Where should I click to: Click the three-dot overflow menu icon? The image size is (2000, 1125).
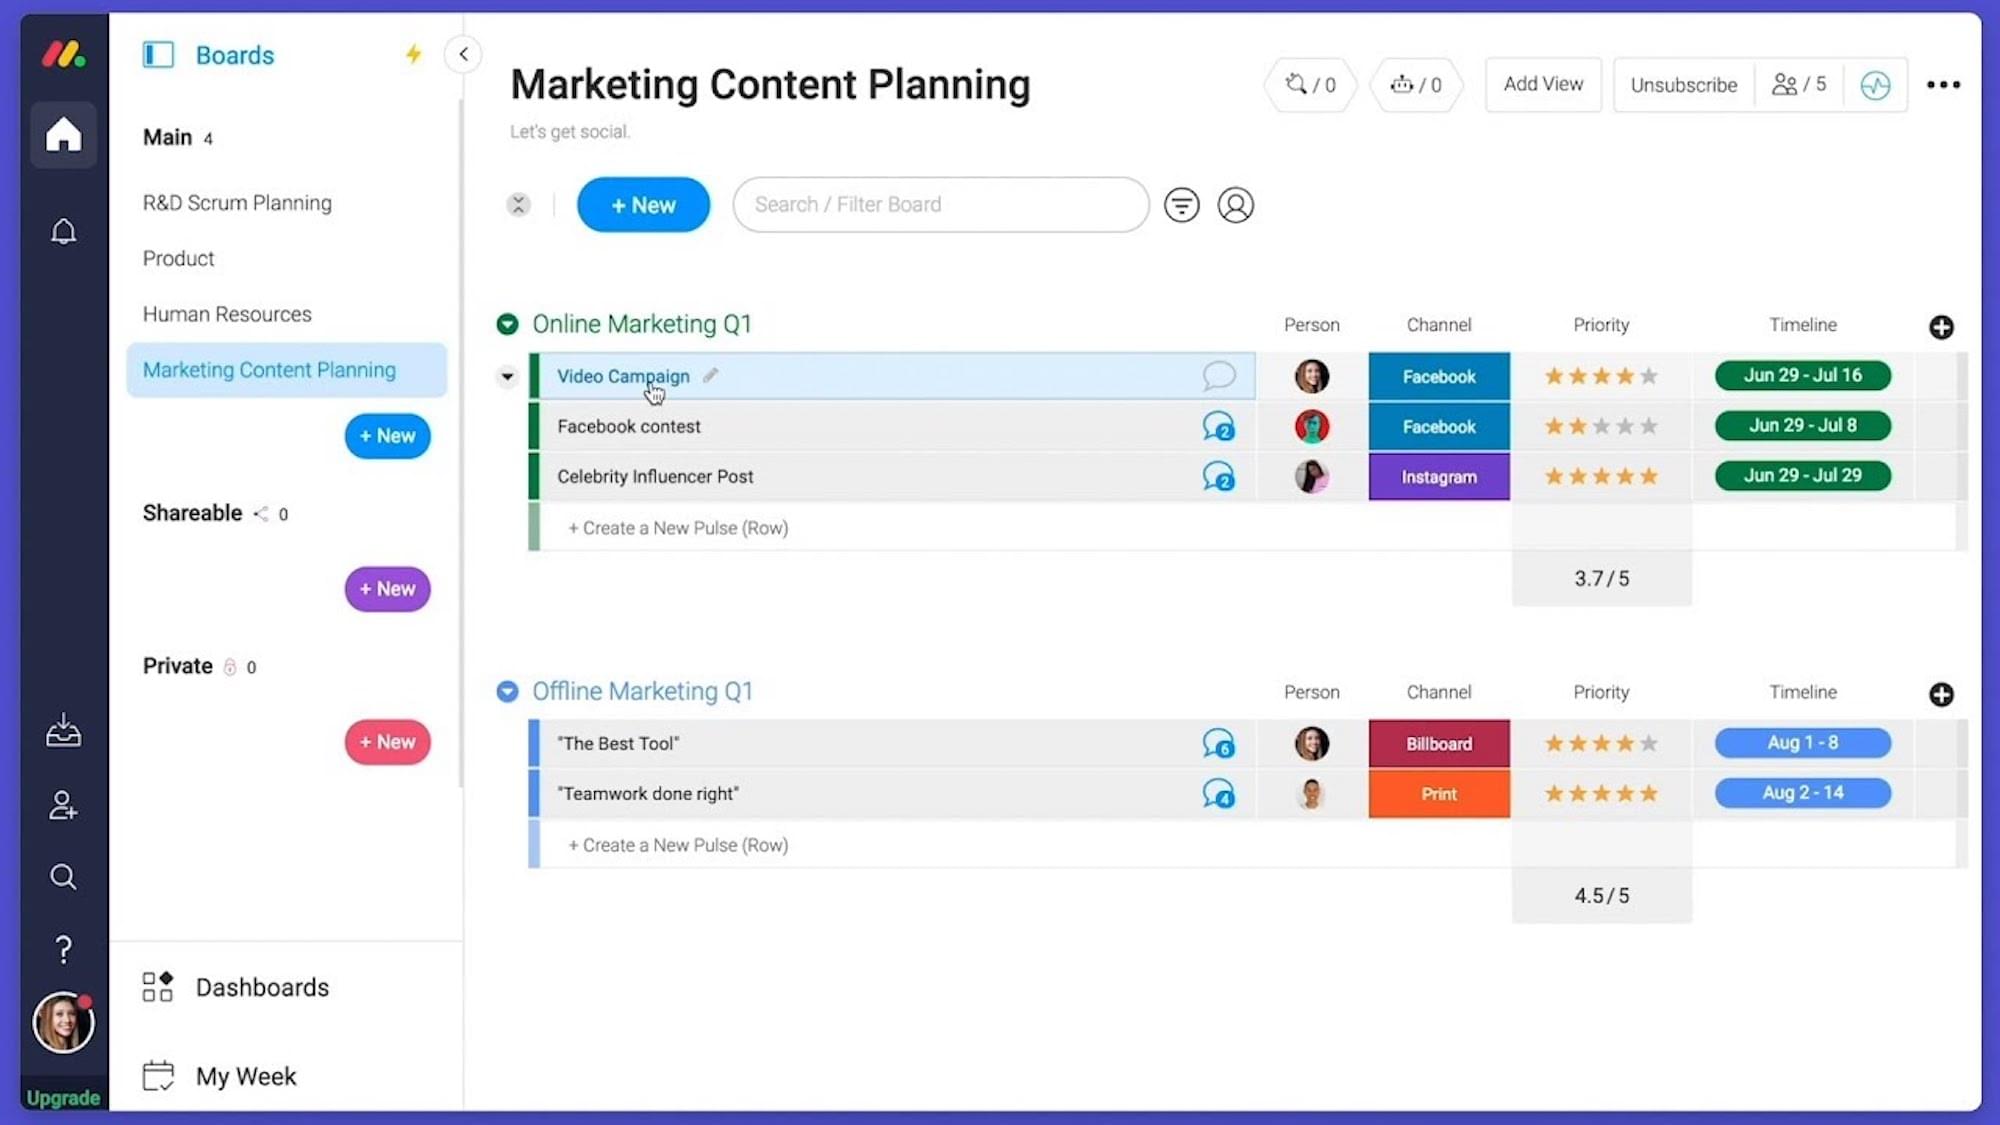tap(1942, 84)
